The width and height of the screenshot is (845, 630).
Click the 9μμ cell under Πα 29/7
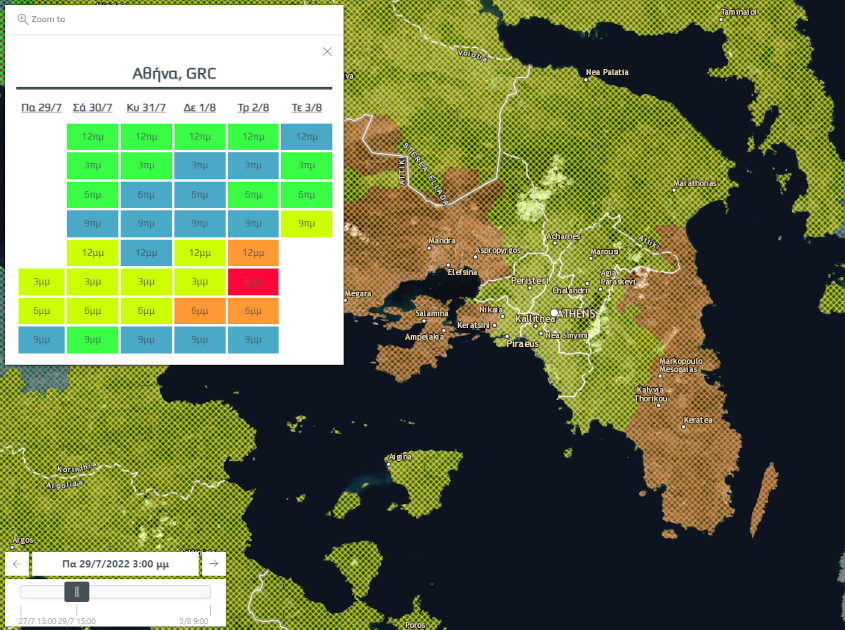(41, 340)
